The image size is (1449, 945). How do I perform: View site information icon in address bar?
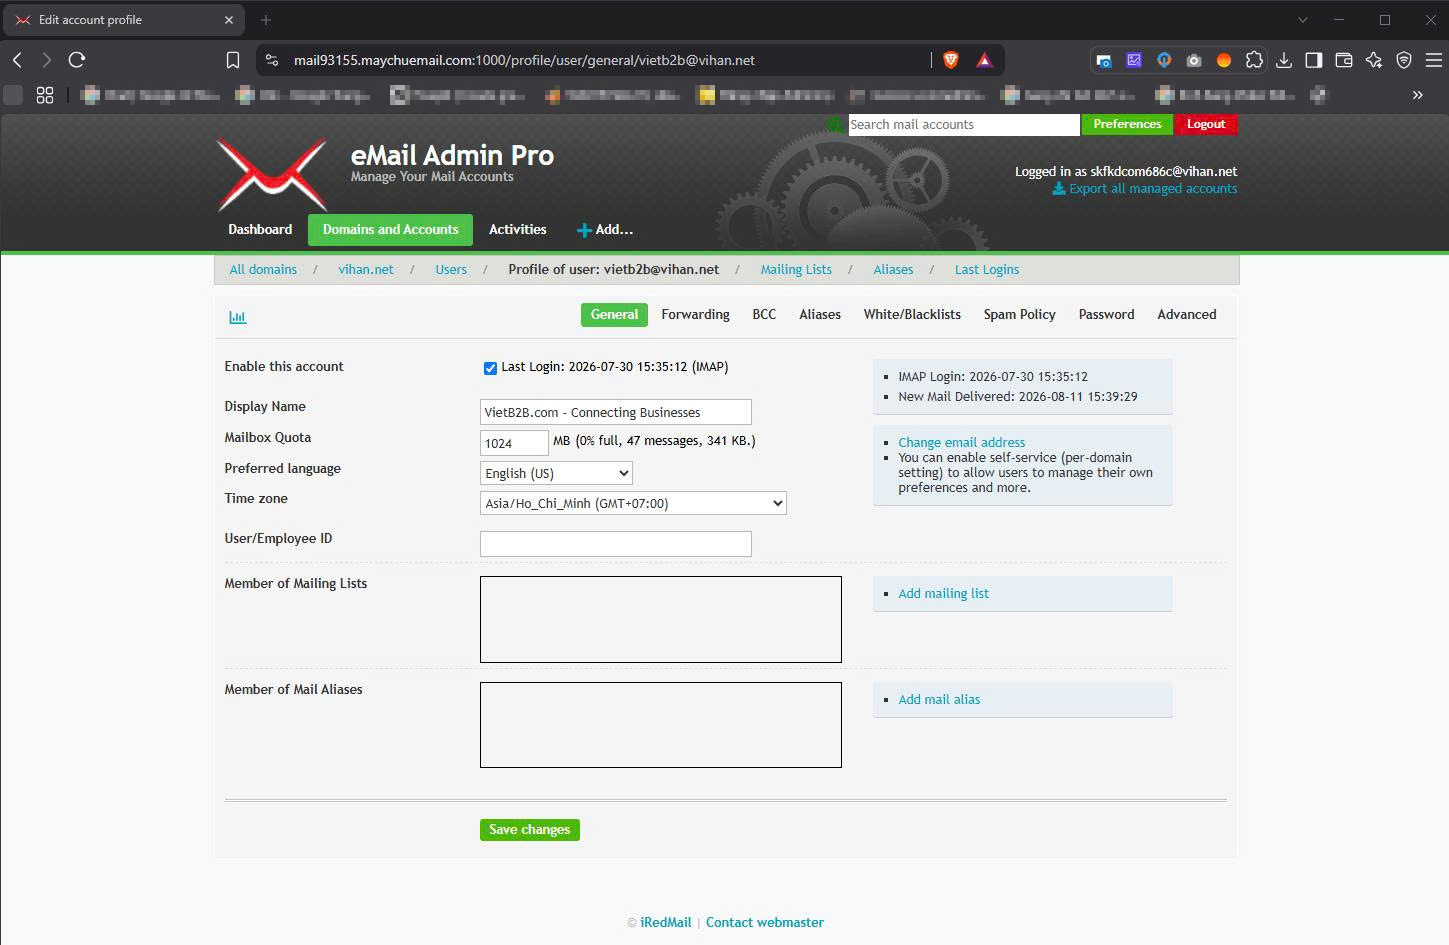click(271, 60)
